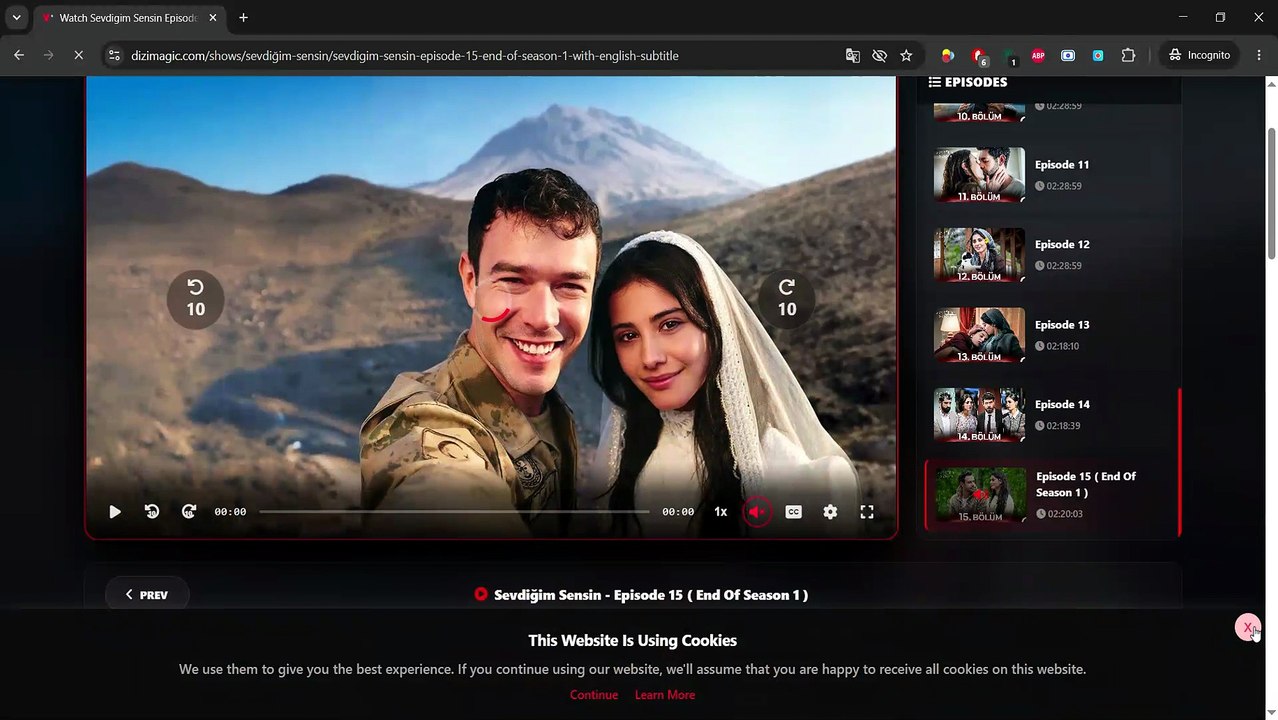Click the third-party cookies blocked eye icon
The height and width of the screenshot is (720, 1278).
[x=879, y=55]
